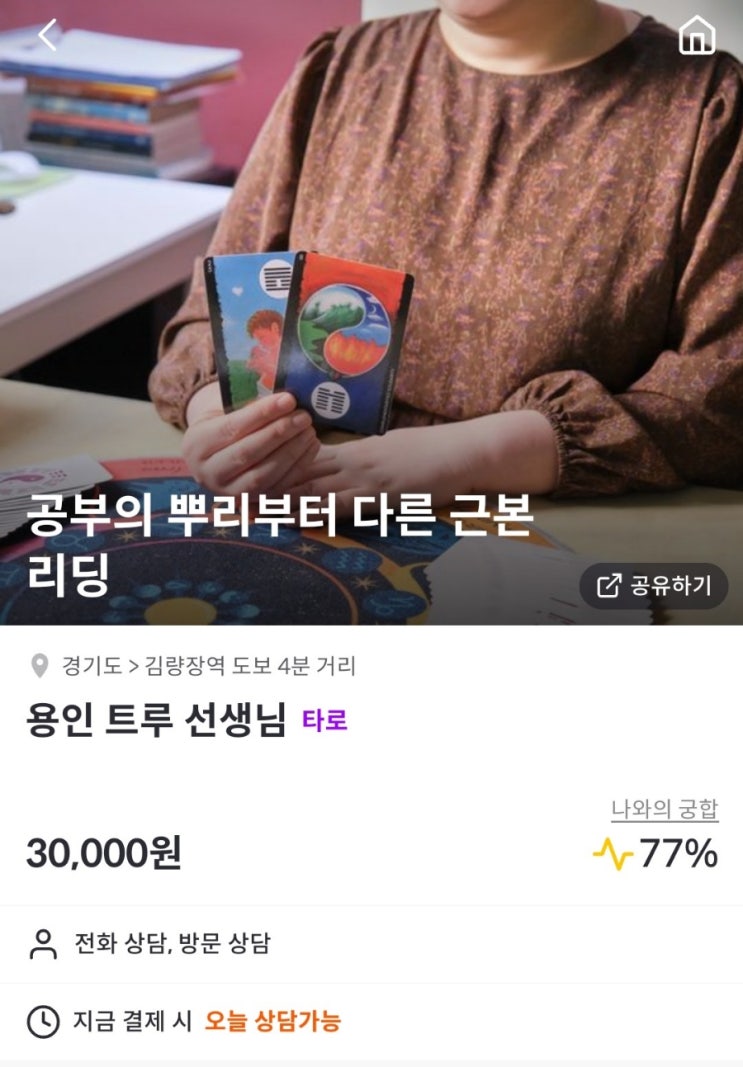
Task: Open the home icon
Action: point(697,35)
